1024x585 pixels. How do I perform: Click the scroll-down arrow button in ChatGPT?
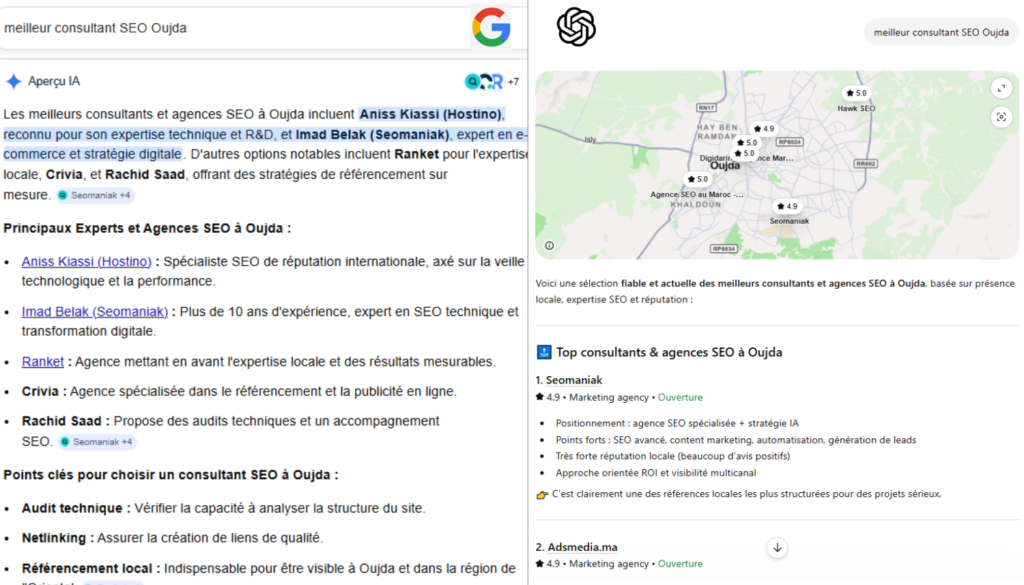(777, 548)
